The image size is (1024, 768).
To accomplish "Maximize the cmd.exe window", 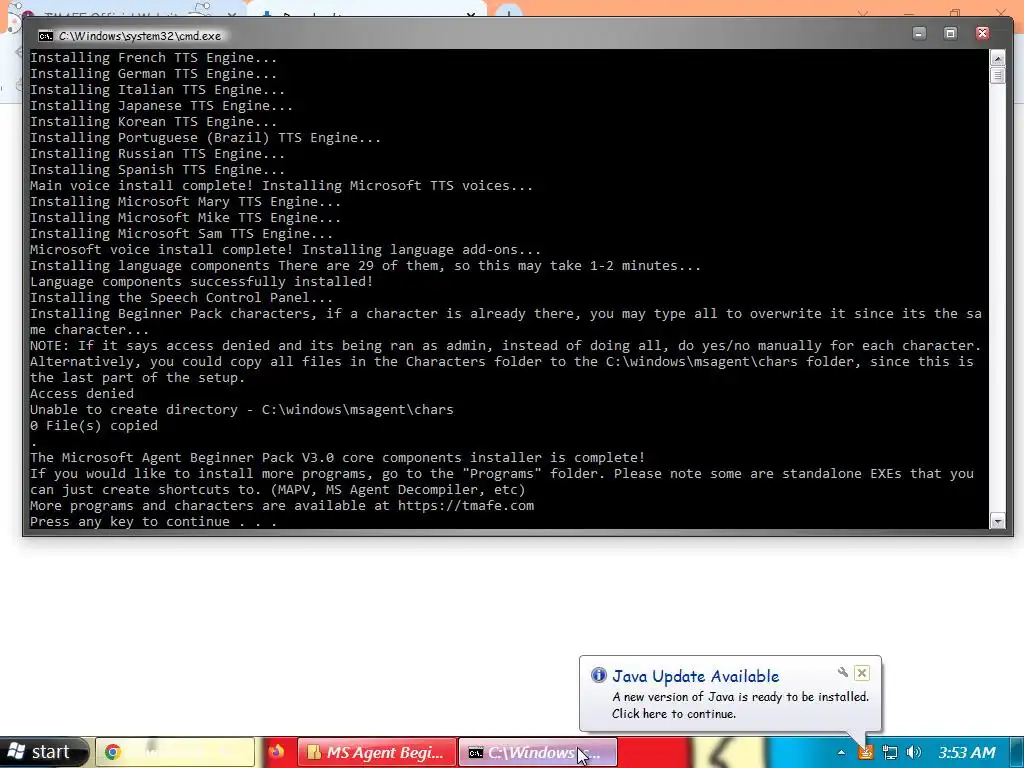I will [x=951, y=33].
